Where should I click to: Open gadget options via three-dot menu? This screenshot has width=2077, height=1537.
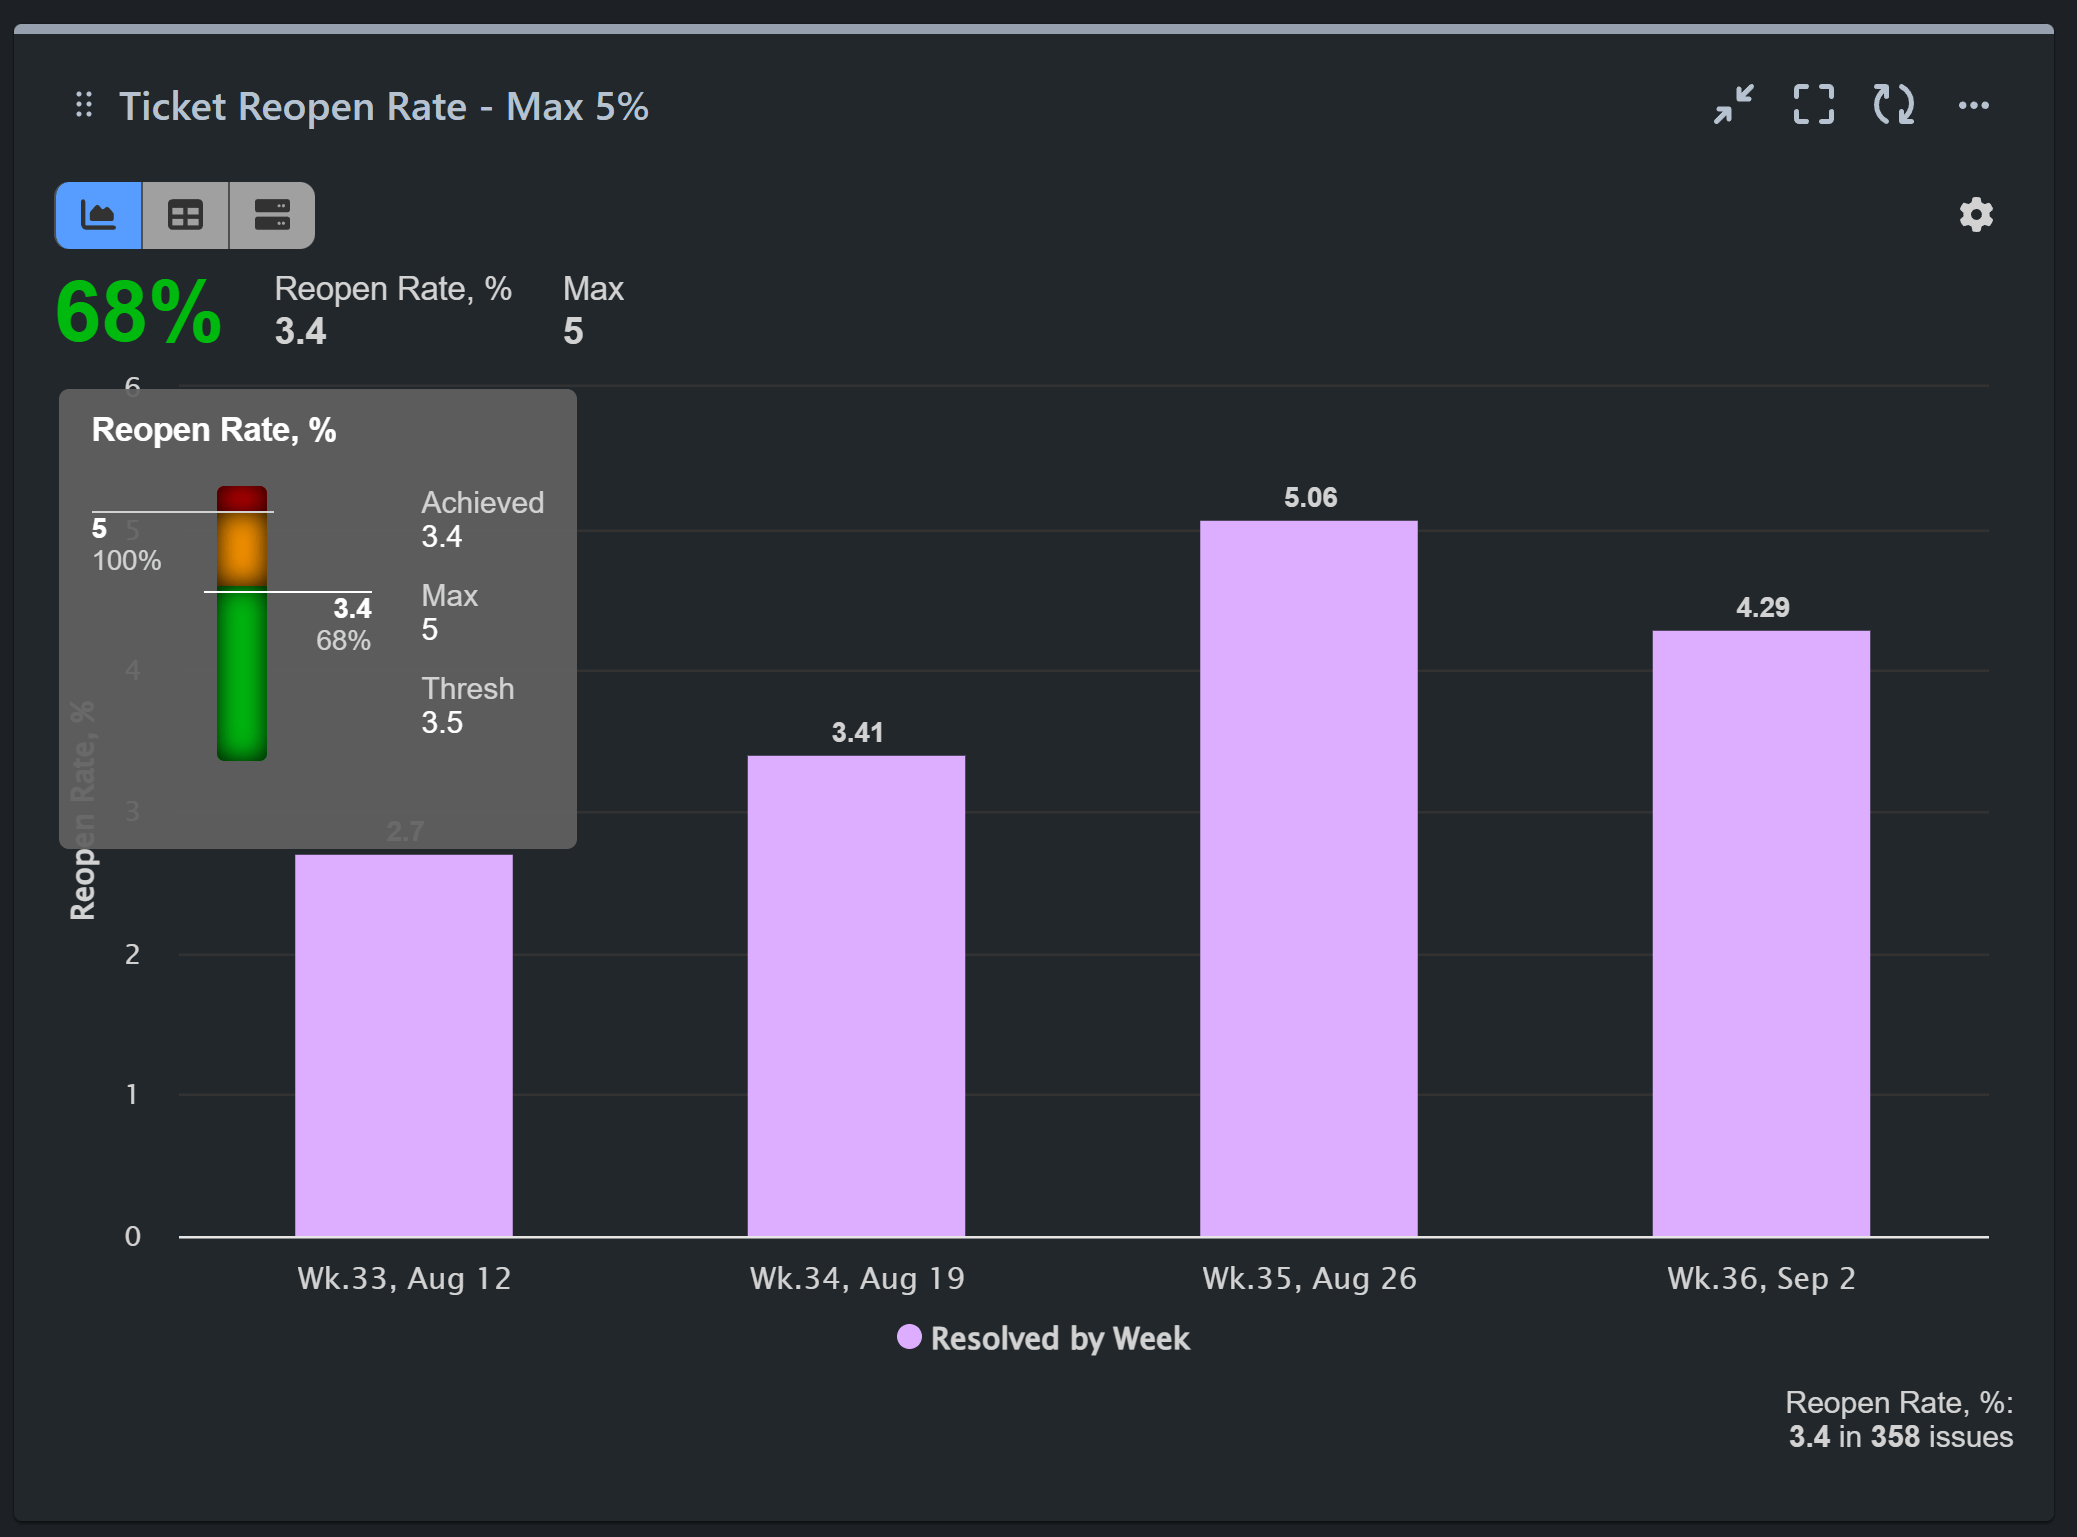click(x=1974, y=105)
